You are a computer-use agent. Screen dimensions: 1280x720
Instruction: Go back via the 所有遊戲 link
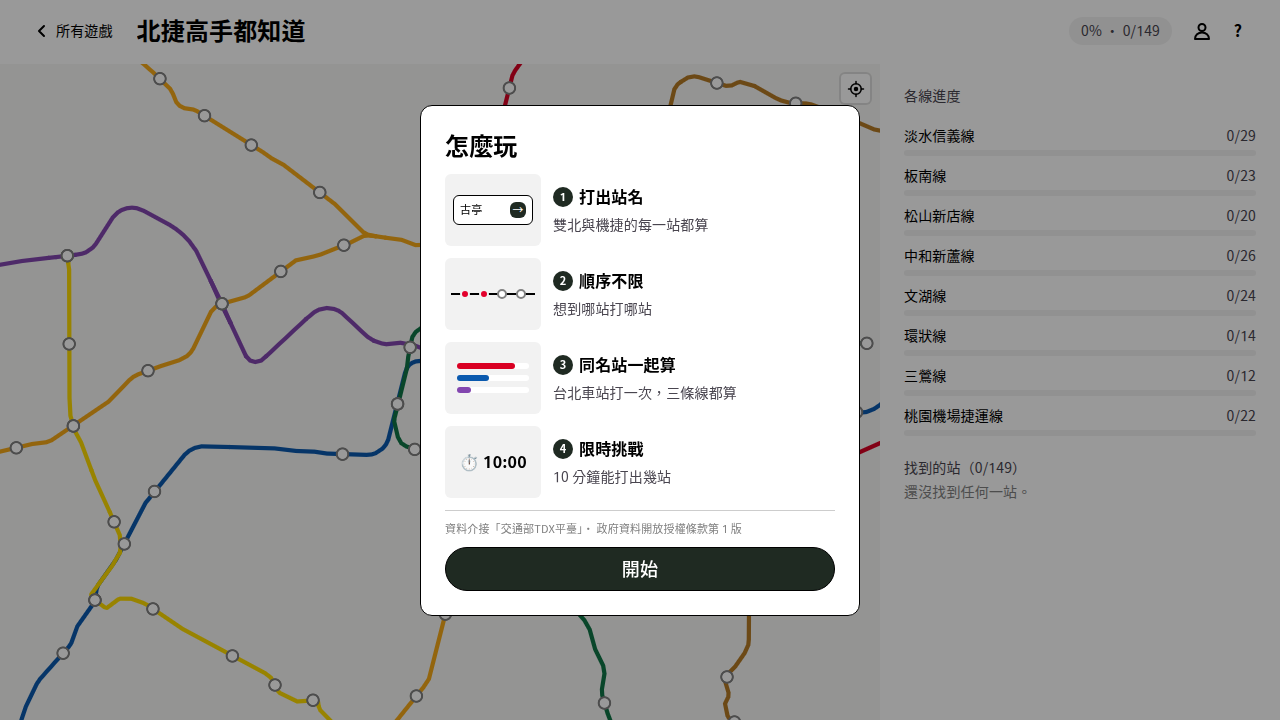pos(74,31)
